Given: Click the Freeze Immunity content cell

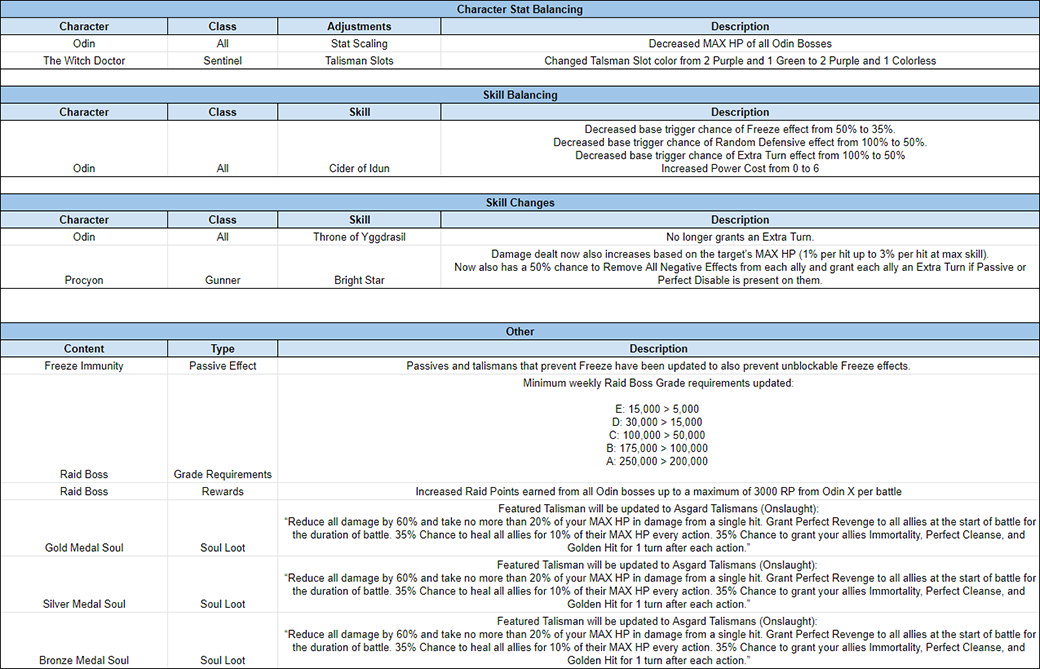Looking at the screenshot, I should [x=84, y=366].
